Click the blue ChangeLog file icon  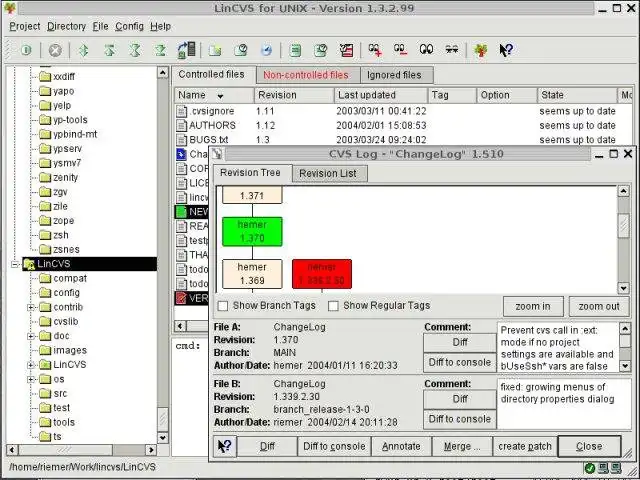click(x=181, y=154)
